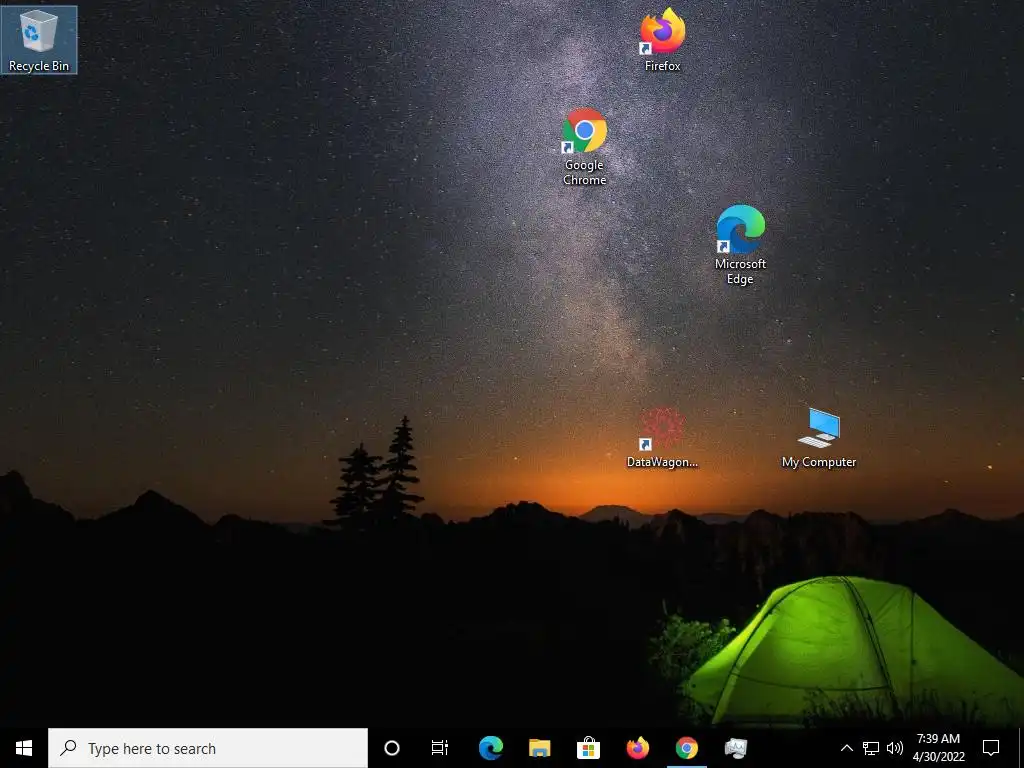This screenshot has height=768, width=1024.
Task: Select the Google Chrome desktop shortcut
Action: [x=584, y=147]
